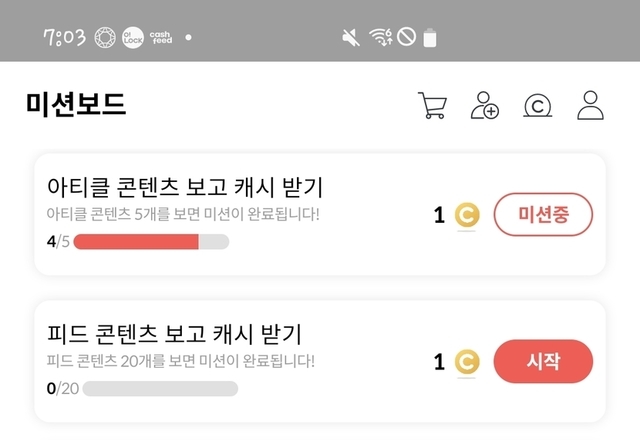Tap the Wi-Fi status icon
This screenshot has height=440, width=640.
click(379, 38)
